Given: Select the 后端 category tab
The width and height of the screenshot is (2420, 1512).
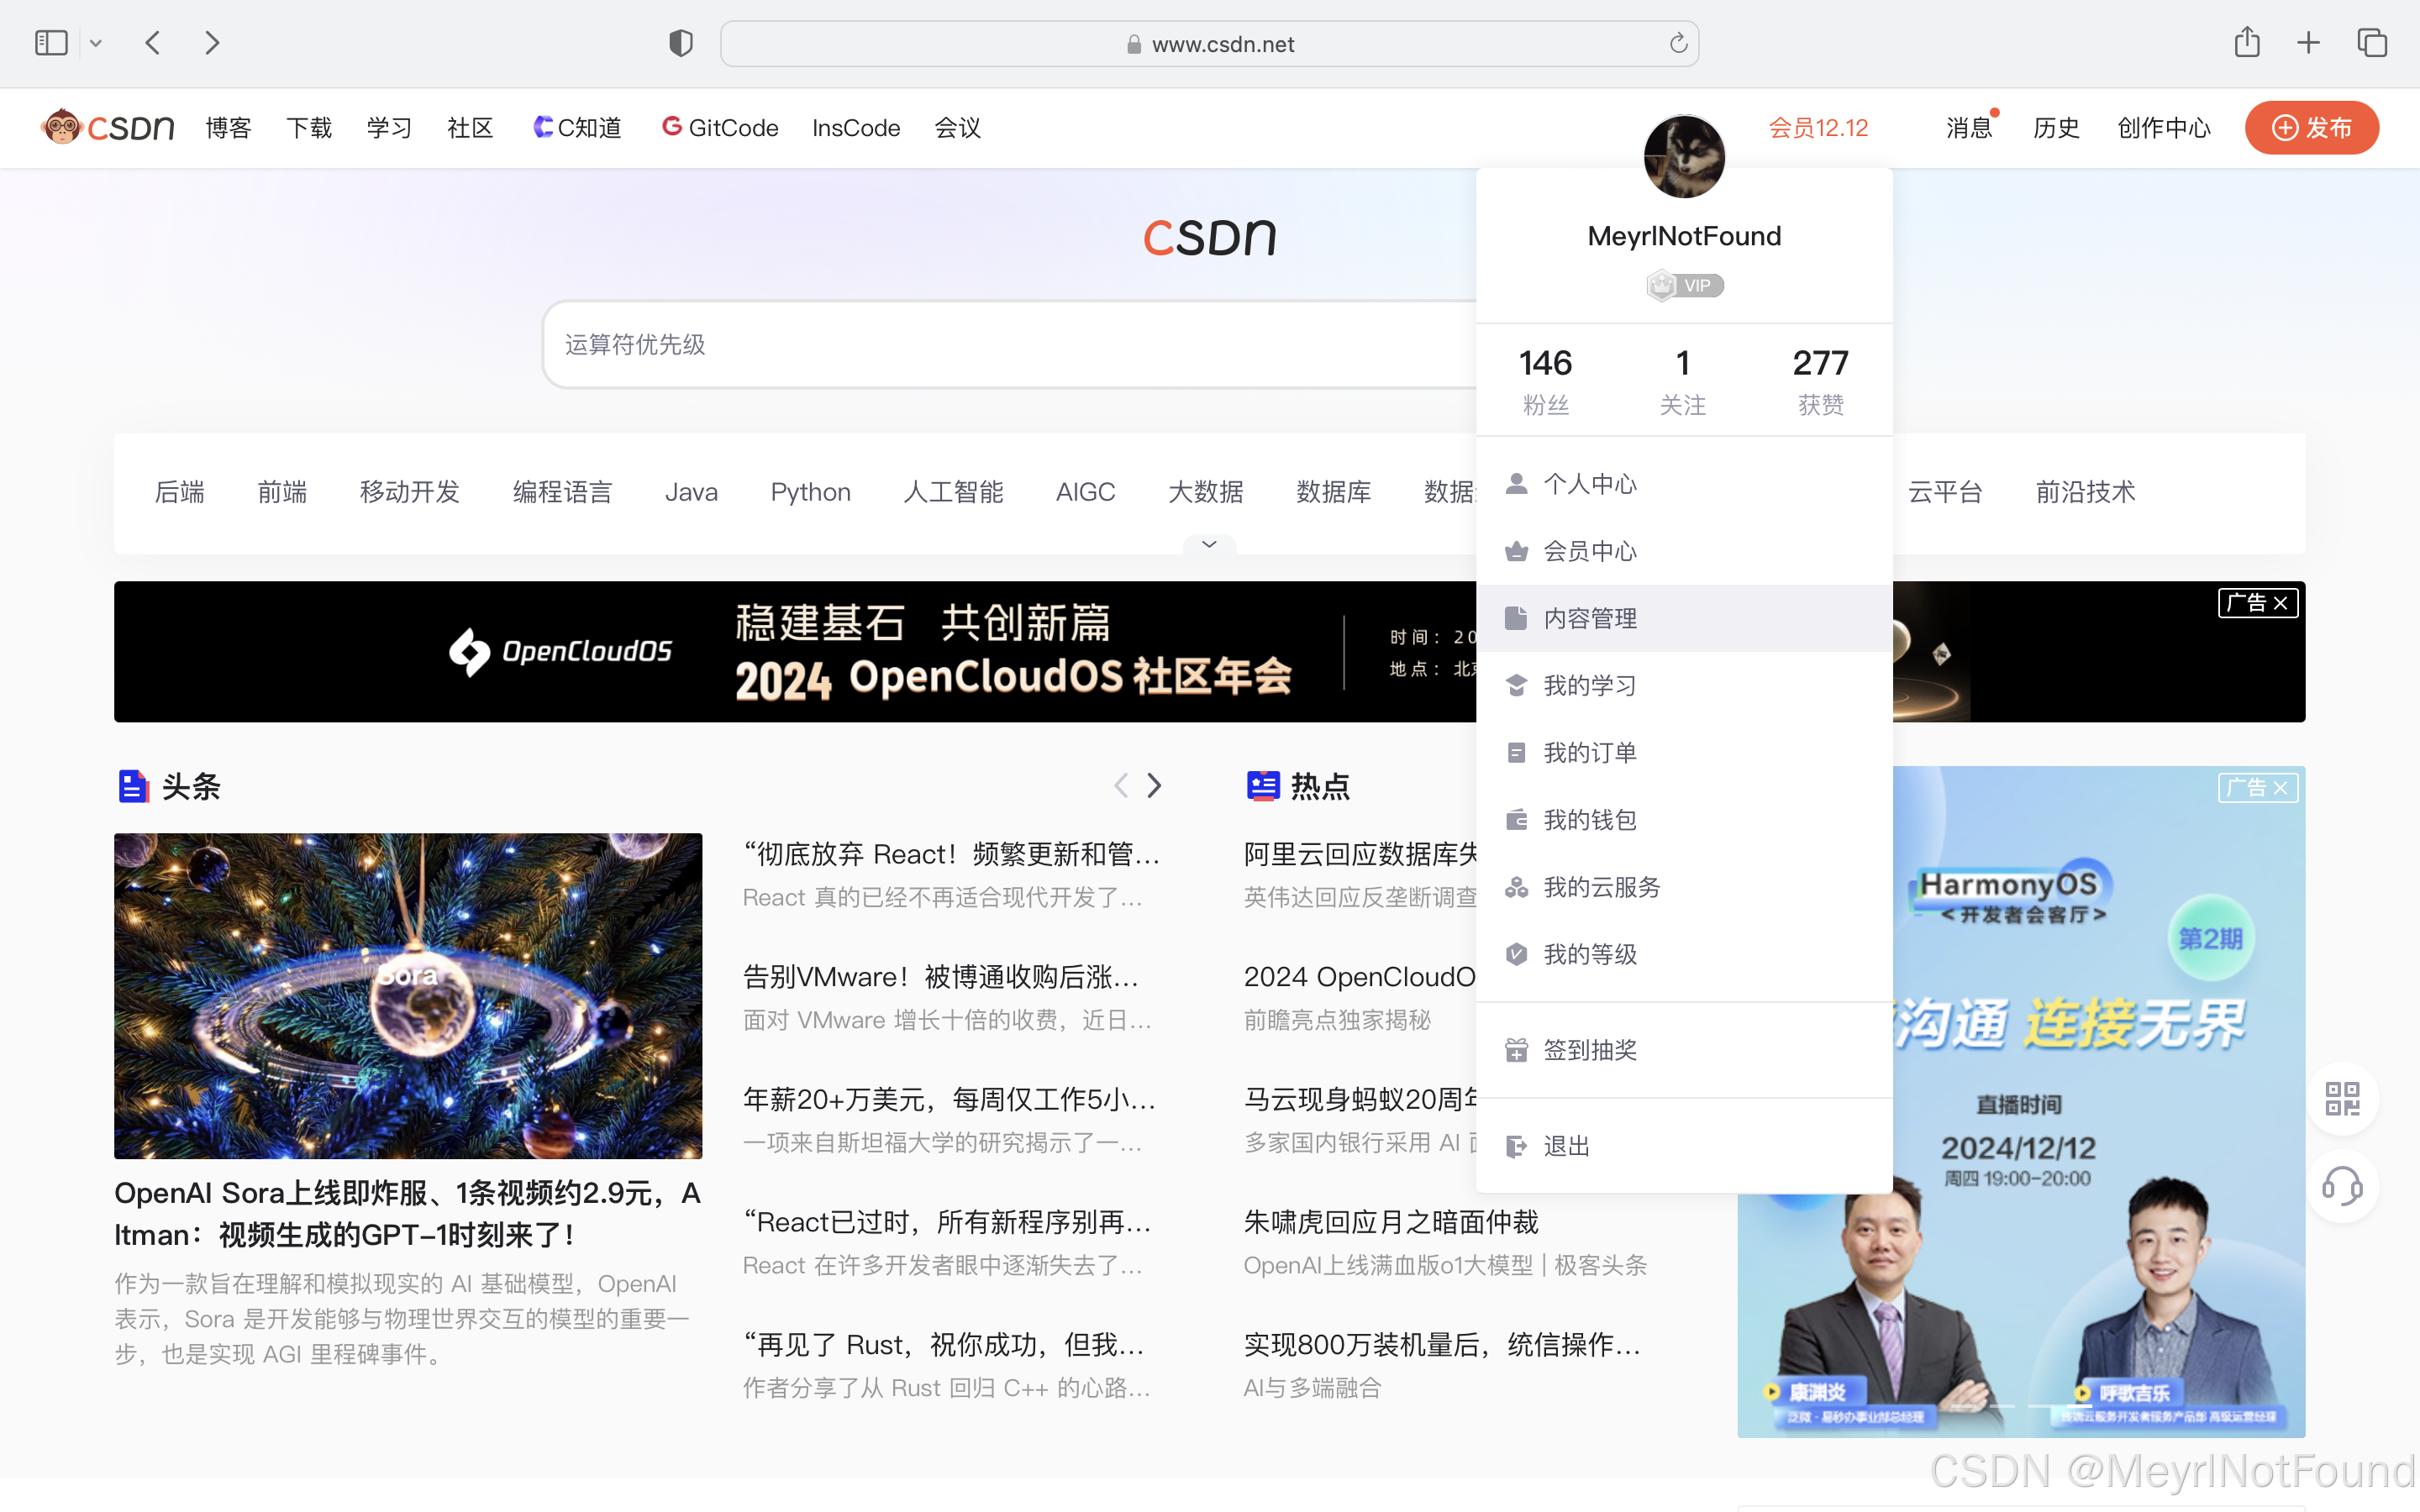Looking at the screenshot, I should click(180, 492).
